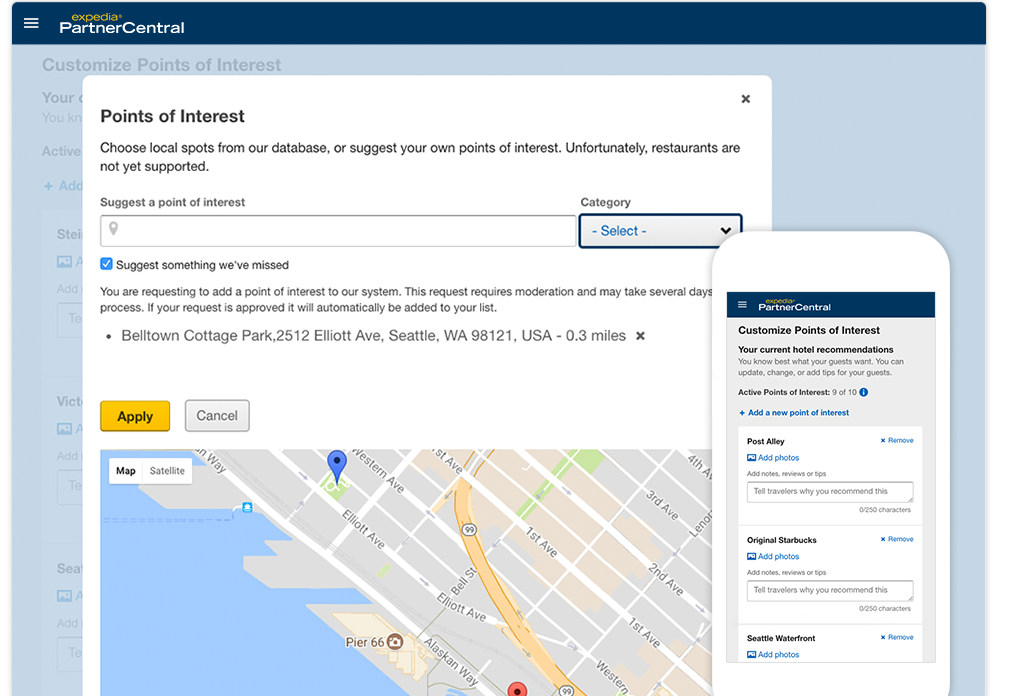The height and width of the screenshot is (696, 1019).
Task: Open the Category Select dropdown
Action: (660, 231)
